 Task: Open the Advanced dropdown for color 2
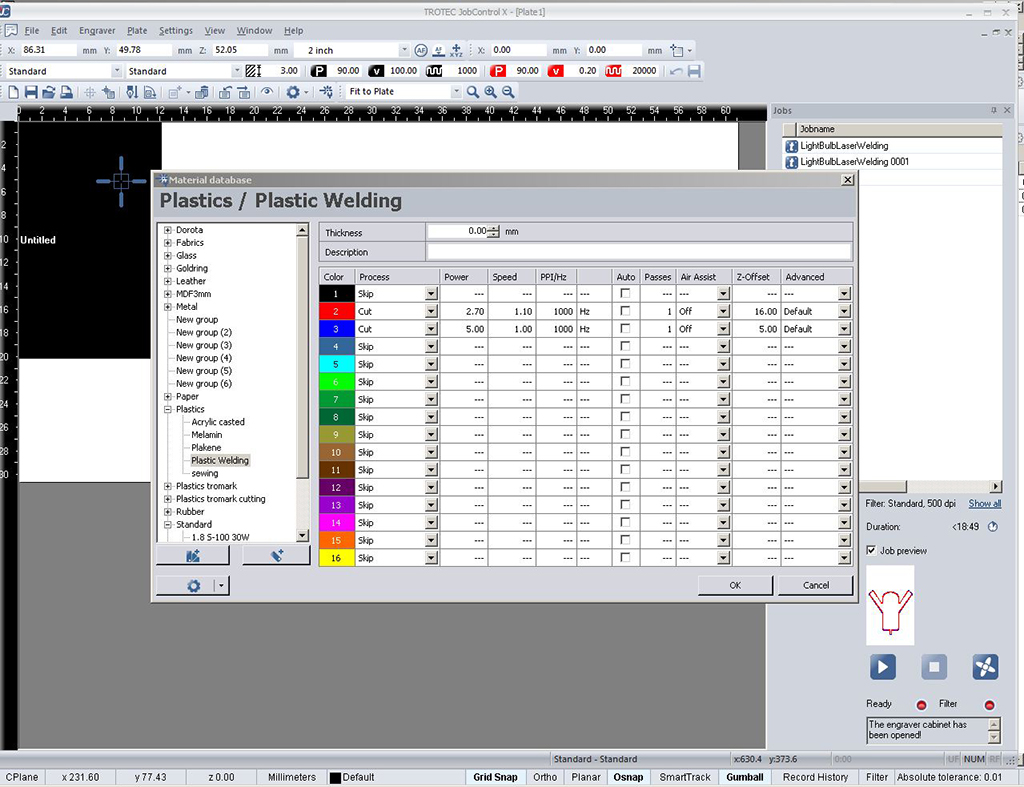(844, 312)
